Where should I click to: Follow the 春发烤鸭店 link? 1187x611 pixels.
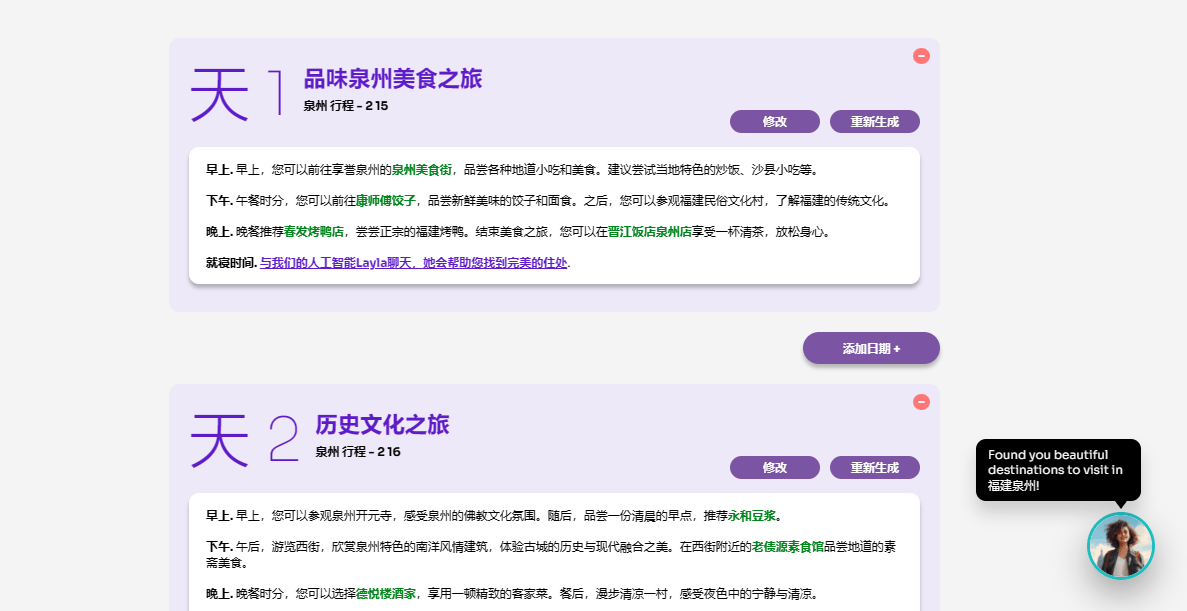click(x=314, y=232)
